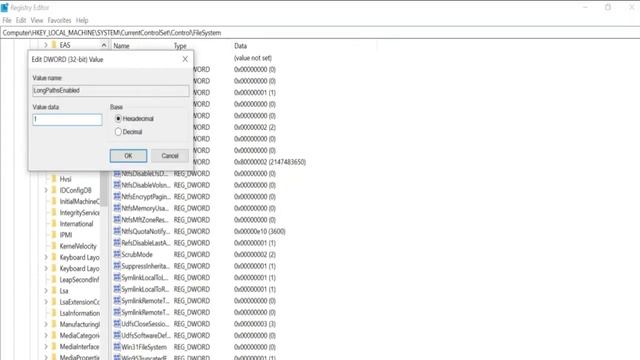Expand the ManufacturingI tree node

pyautogui.click(x=46, y=324)
